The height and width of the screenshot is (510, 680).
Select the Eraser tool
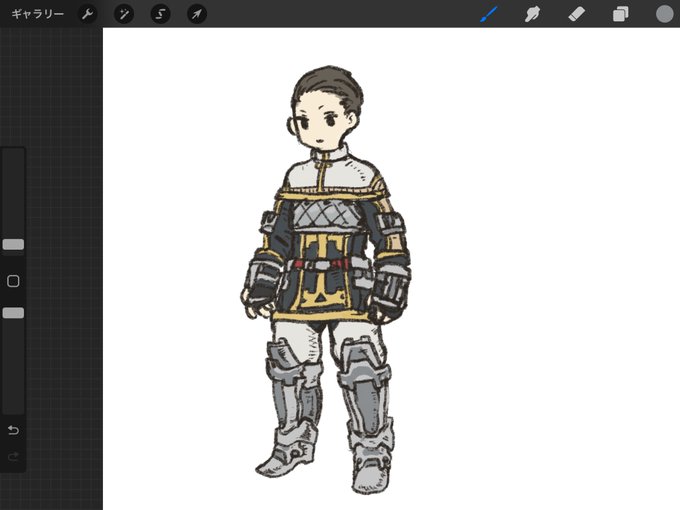tap(576, 14)
